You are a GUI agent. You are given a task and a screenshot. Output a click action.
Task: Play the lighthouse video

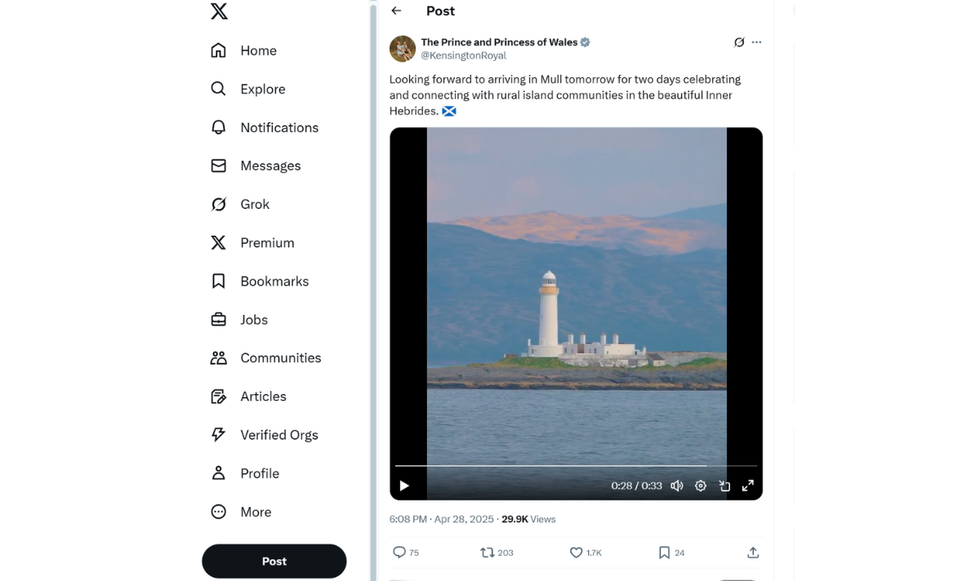point(404,486)
